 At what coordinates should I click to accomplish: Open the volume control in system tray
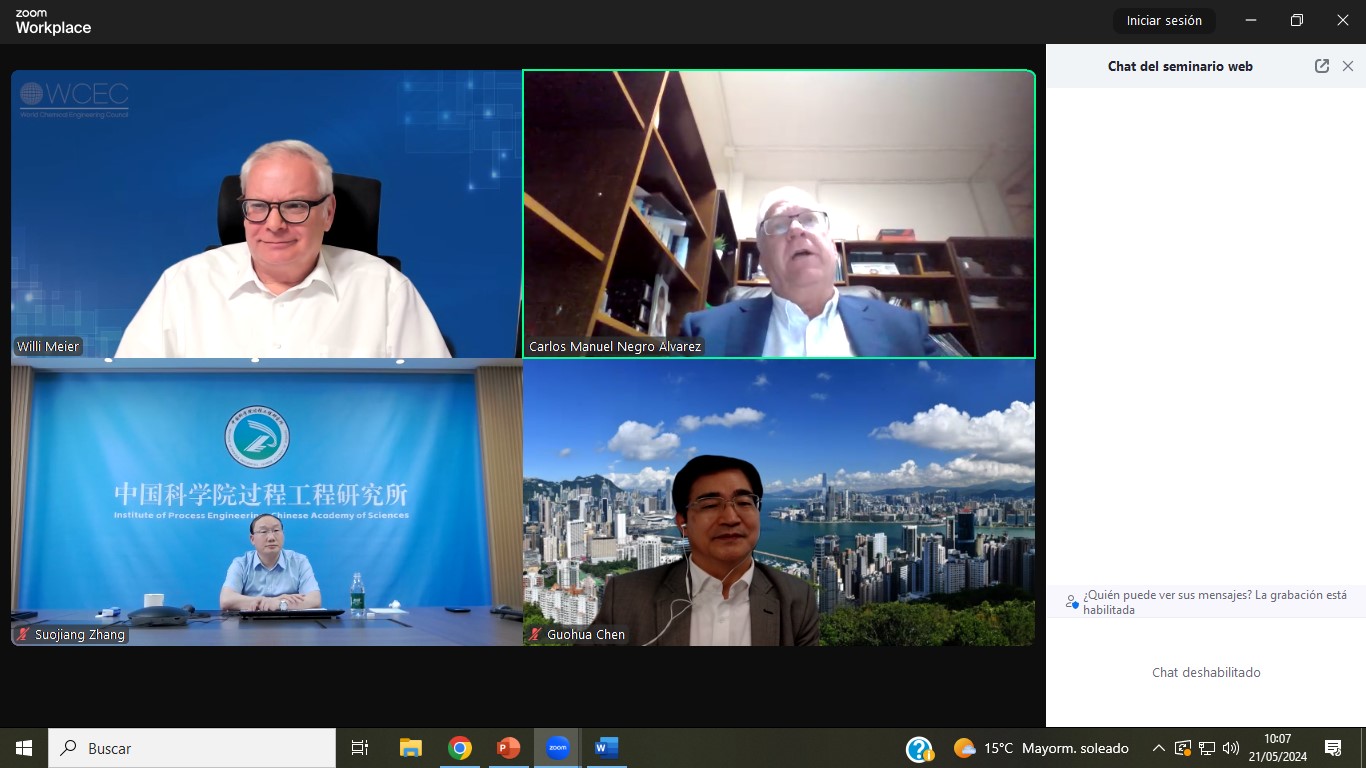(1231, 748)
